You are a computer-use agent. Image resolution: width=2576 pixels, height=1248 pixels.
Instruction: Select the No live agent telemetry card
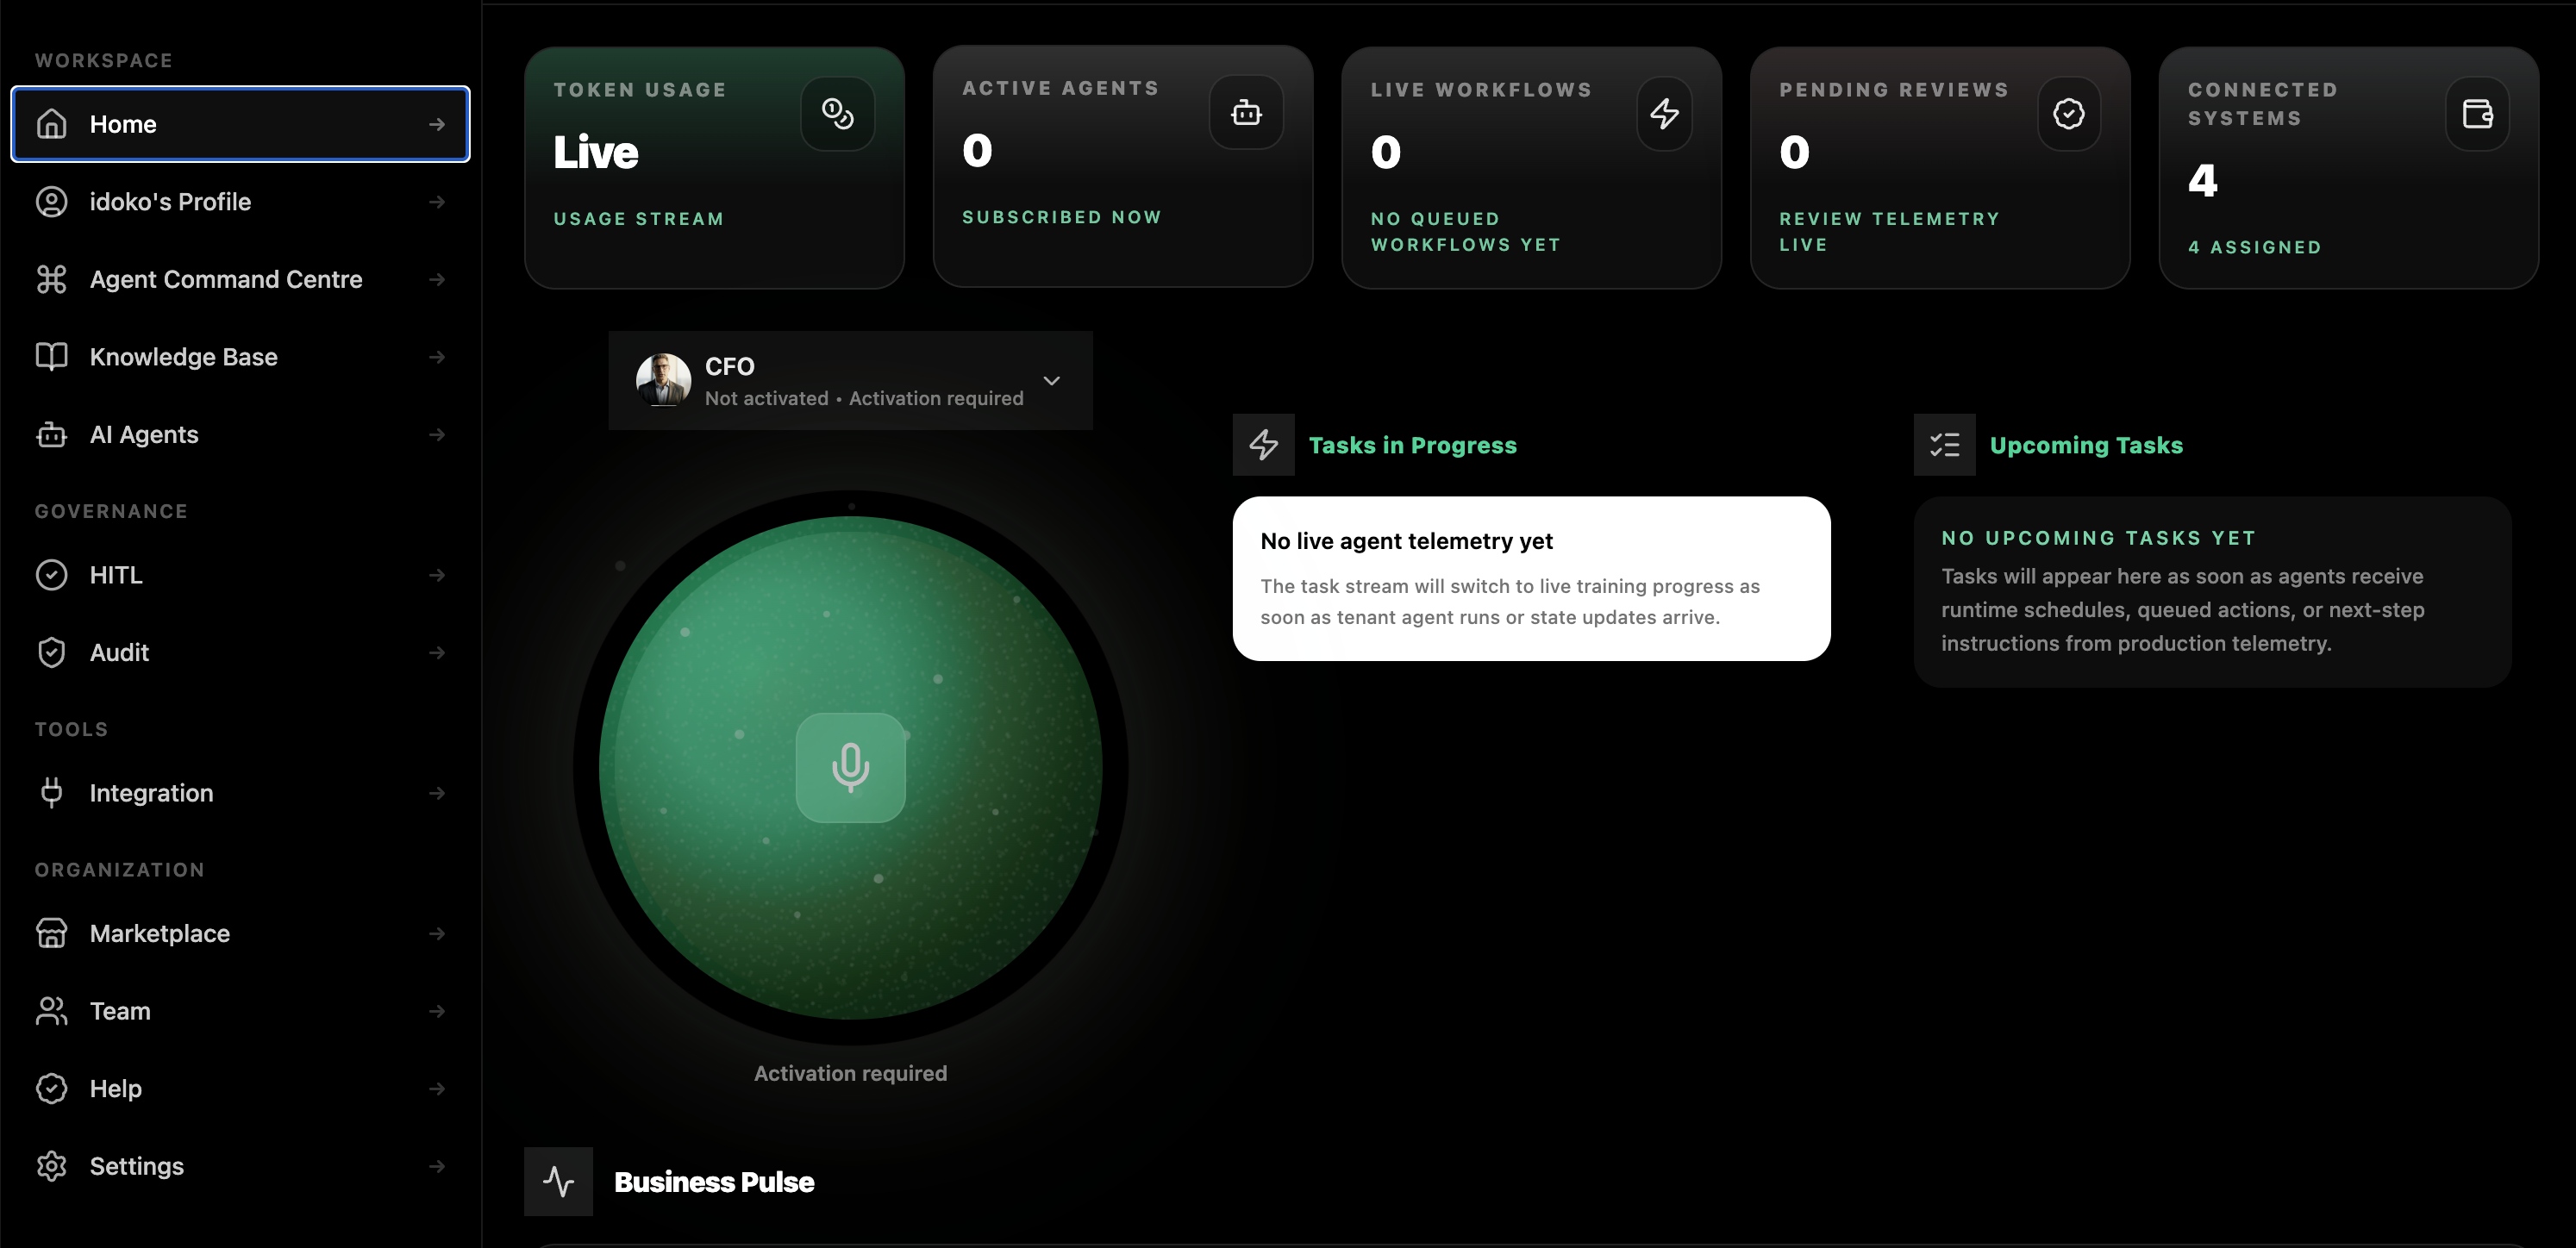(x=1531, y=578)
